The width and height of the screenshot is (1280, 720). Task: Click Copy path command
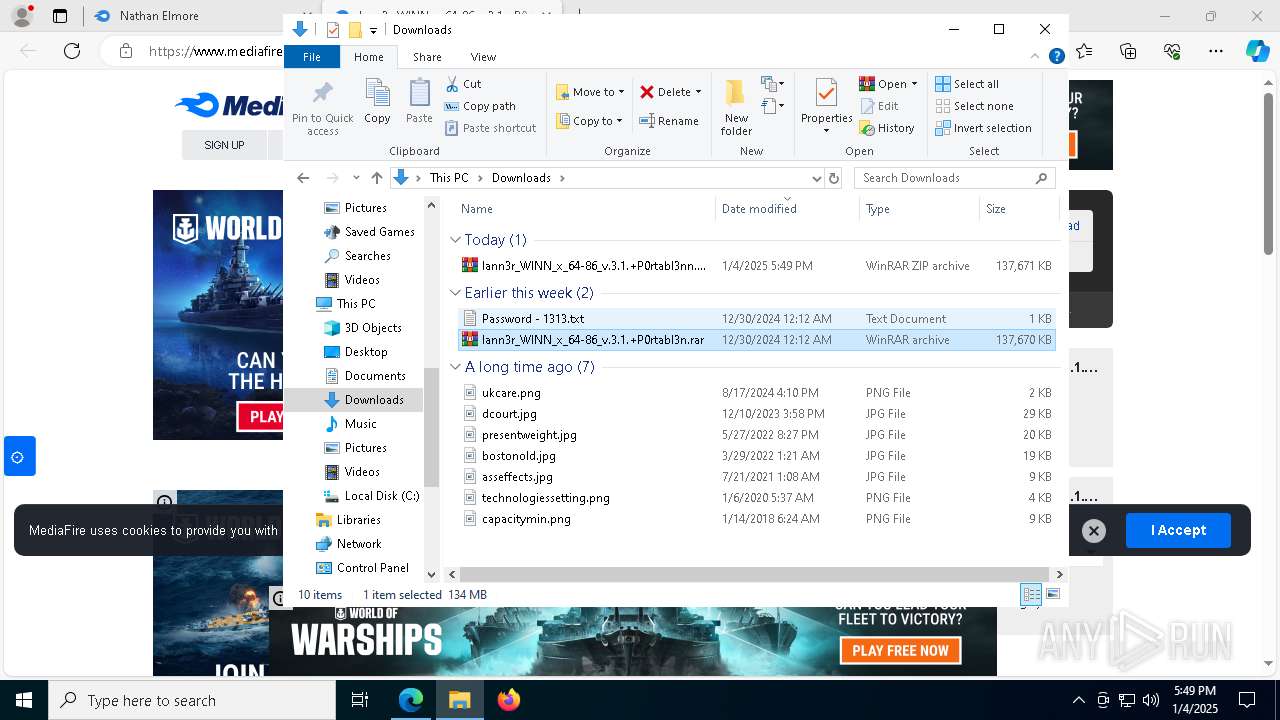coord(480,106)
